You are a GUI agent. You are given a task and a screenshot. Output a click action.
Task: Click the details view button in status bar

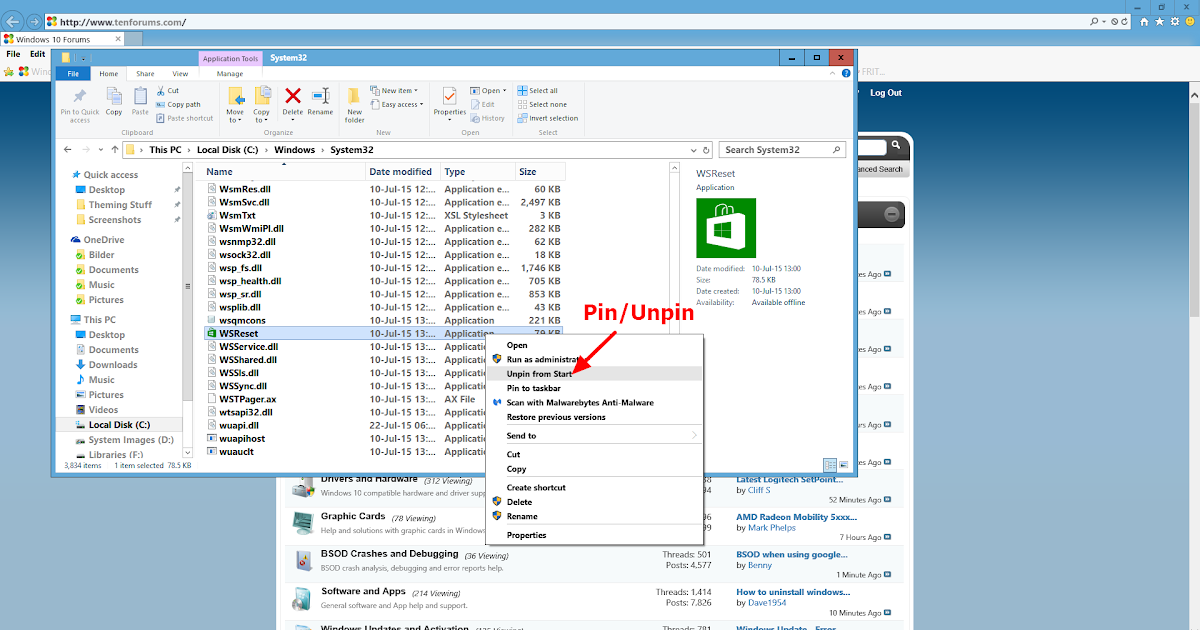[x=830, y=465]
